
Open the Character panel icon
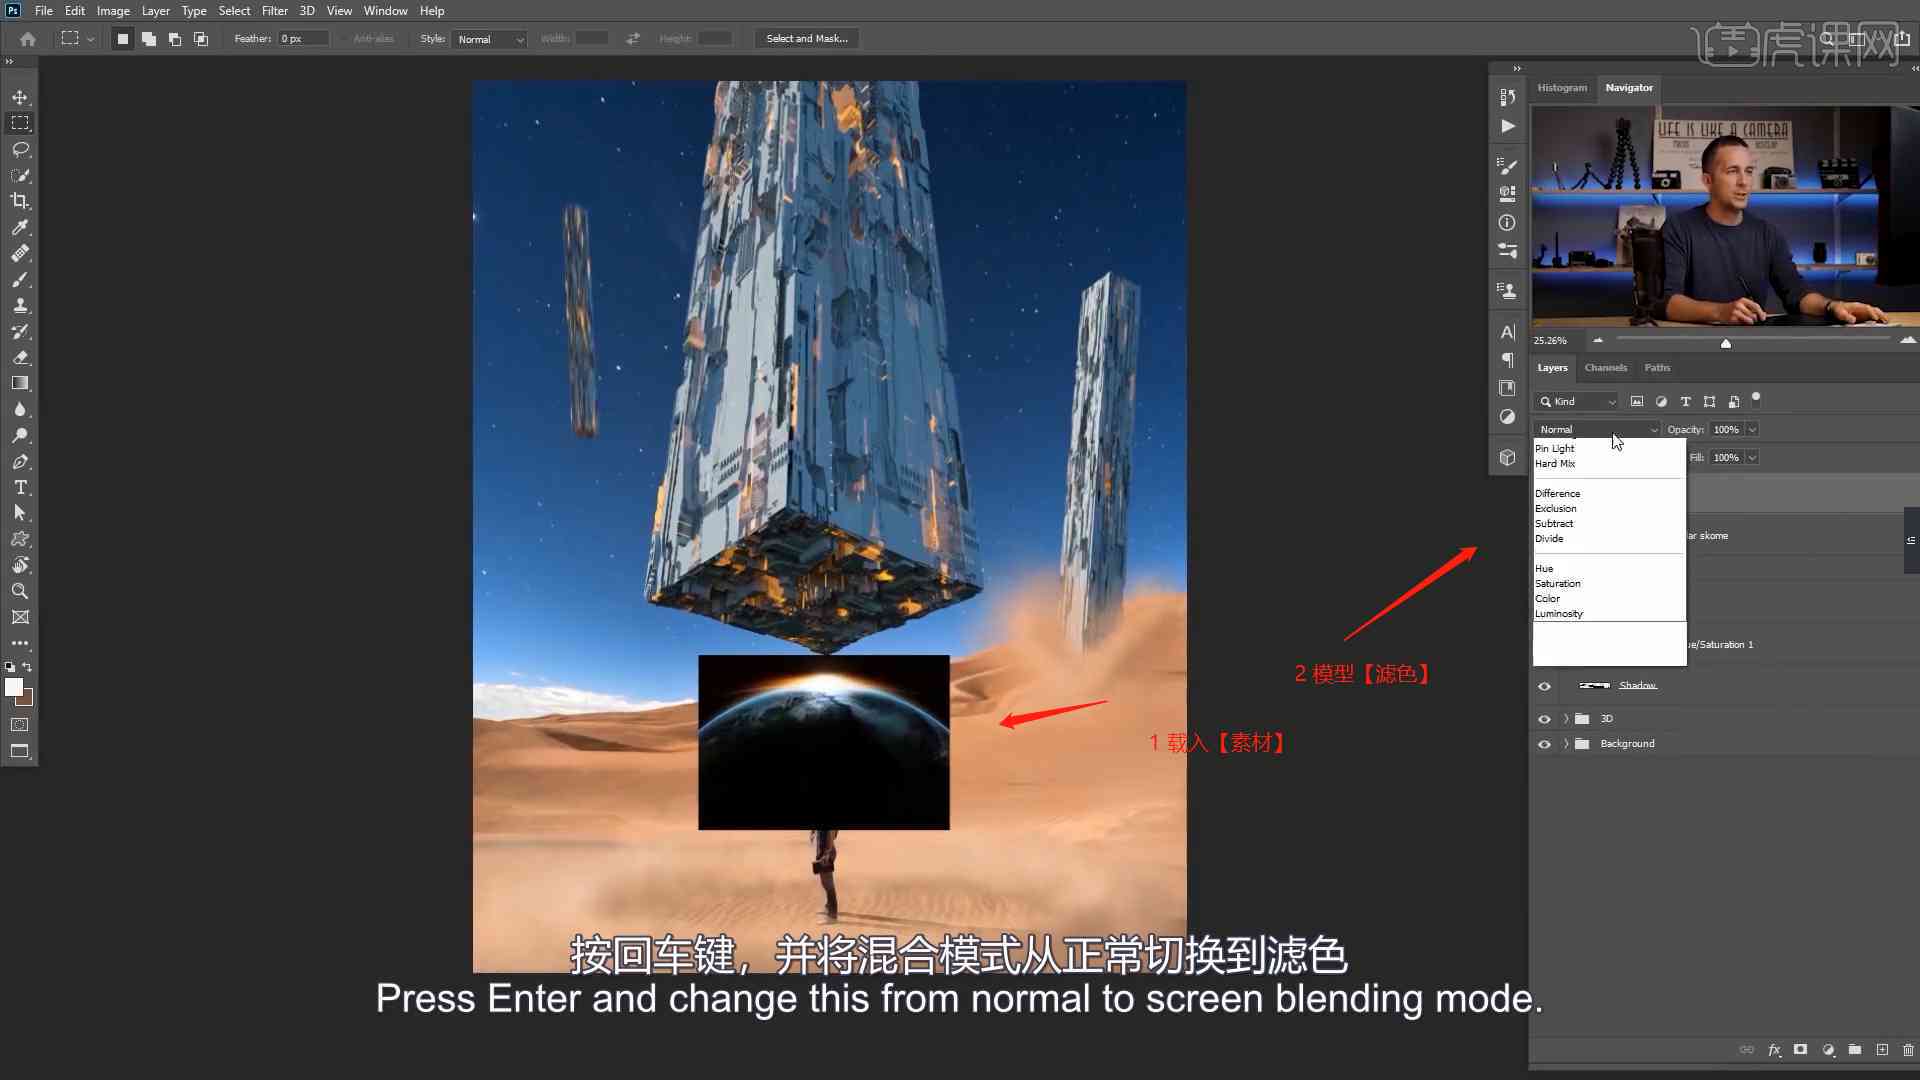pos(1507,331)
